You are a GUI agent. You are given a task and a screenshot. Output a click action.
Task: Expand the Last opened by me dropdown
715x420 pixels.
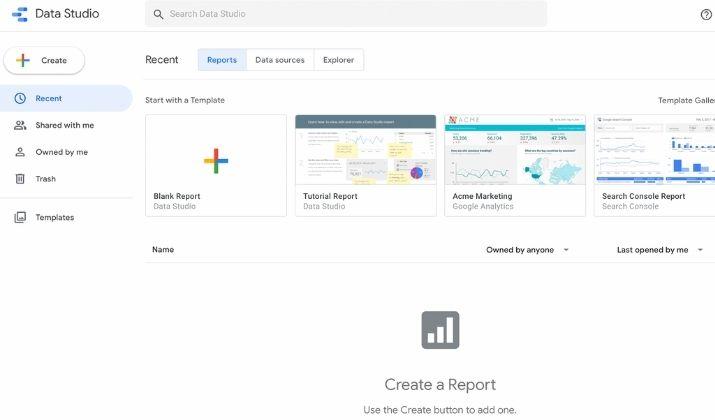pos(660,250)
